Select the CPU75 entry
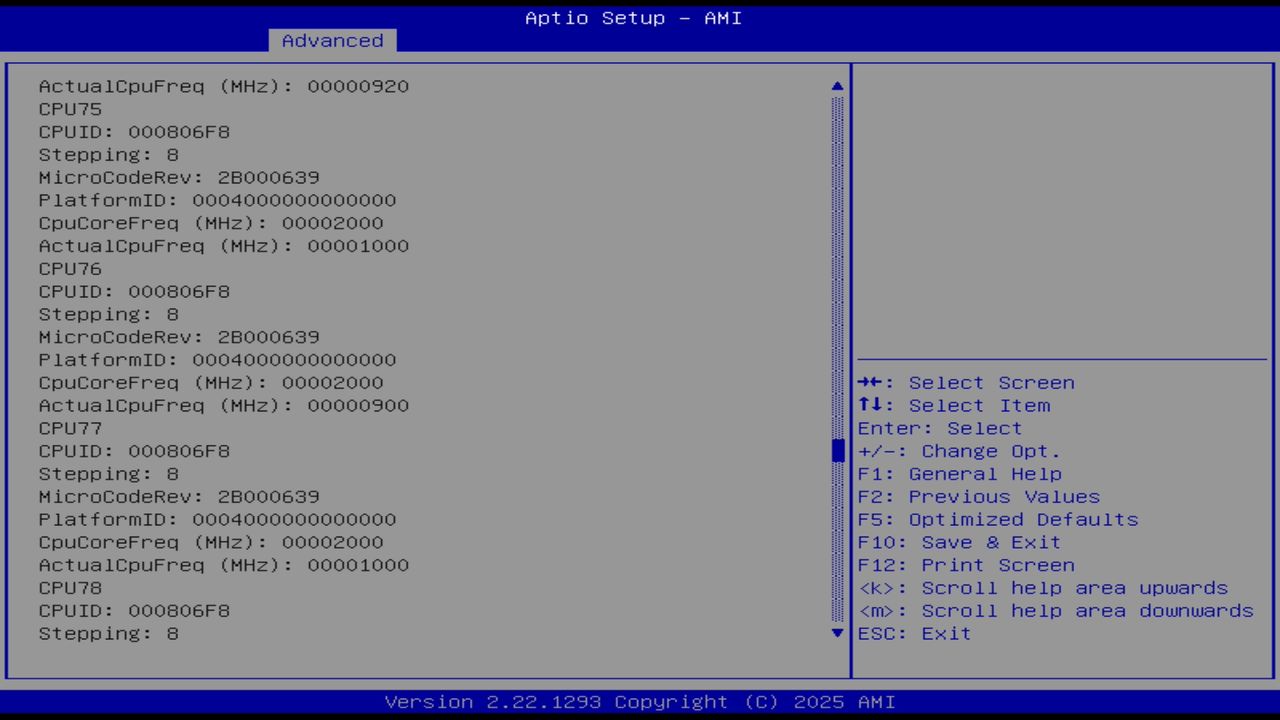The image size is (1280, 720). tap(69, 109)
